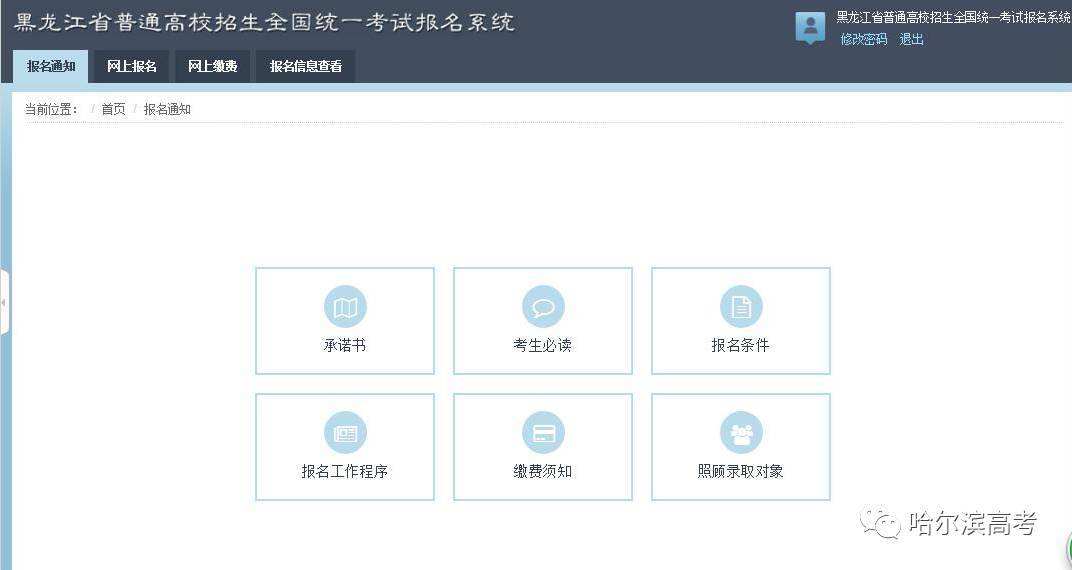Screen dimensions: 1072x570
Task: Click the 考生必读 speech bubble icon
Action: click(x=543, y=307)
